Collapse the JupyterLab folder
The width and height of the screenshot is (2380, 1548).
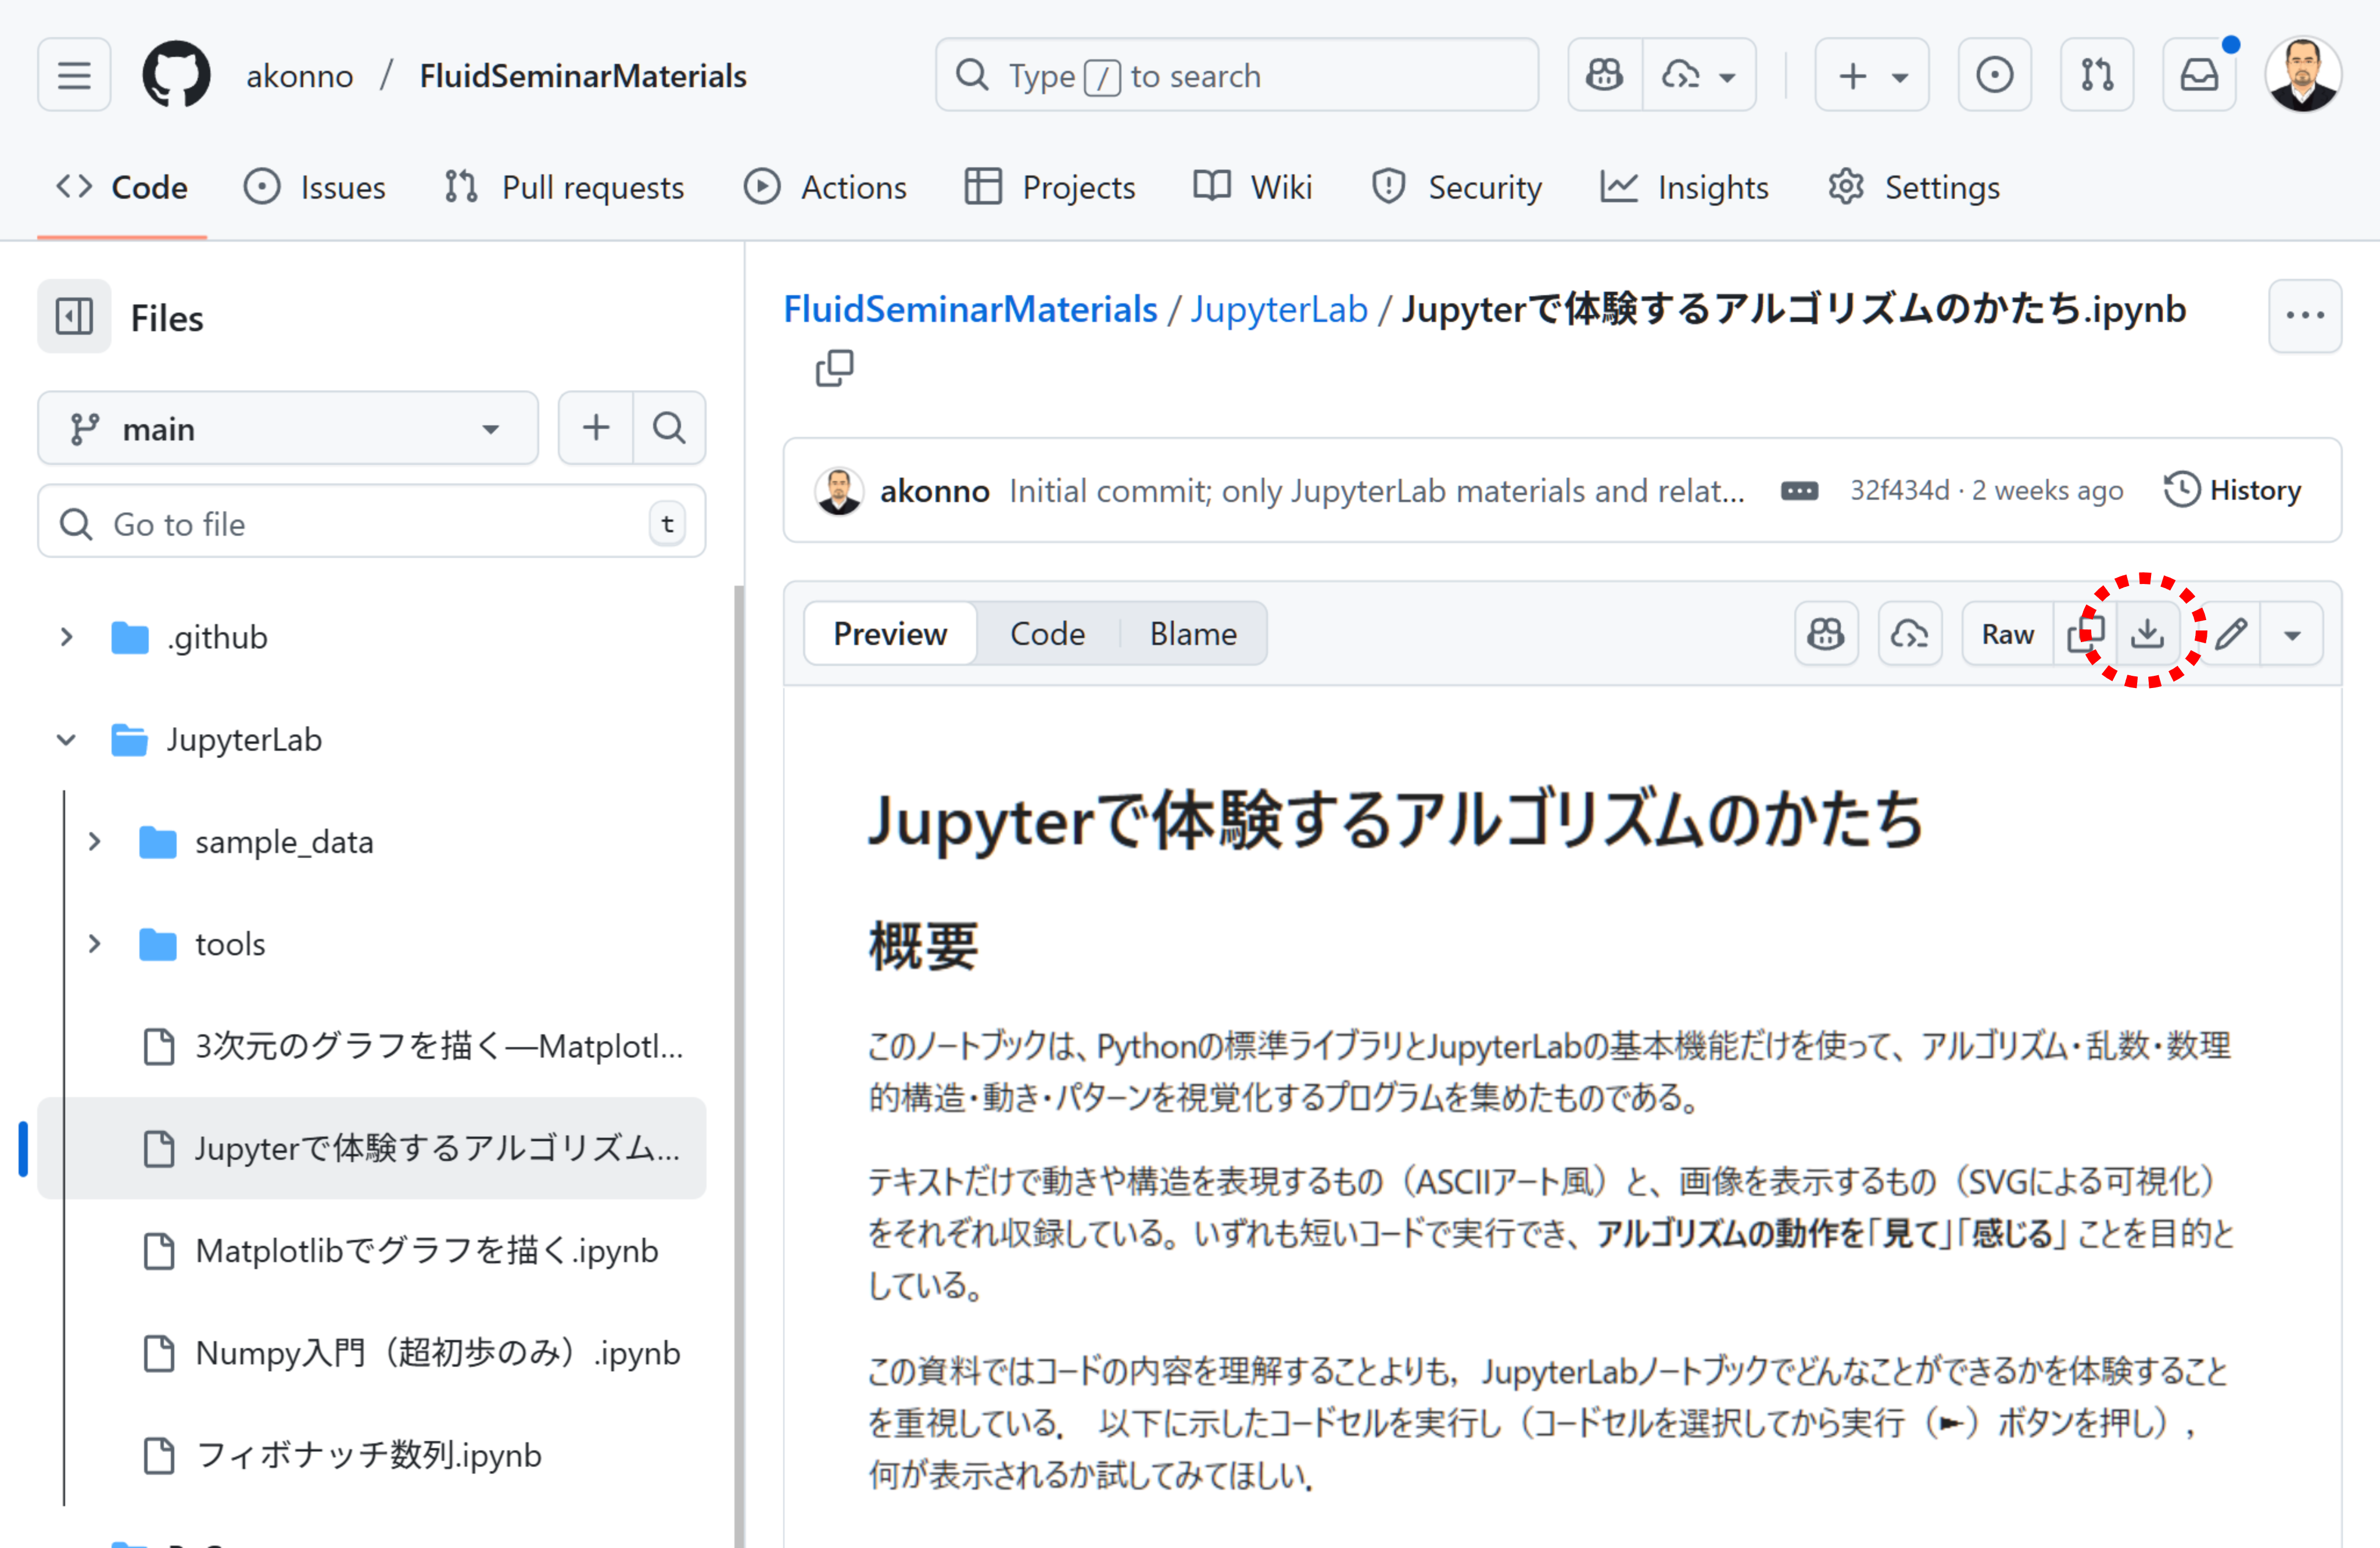66,740
